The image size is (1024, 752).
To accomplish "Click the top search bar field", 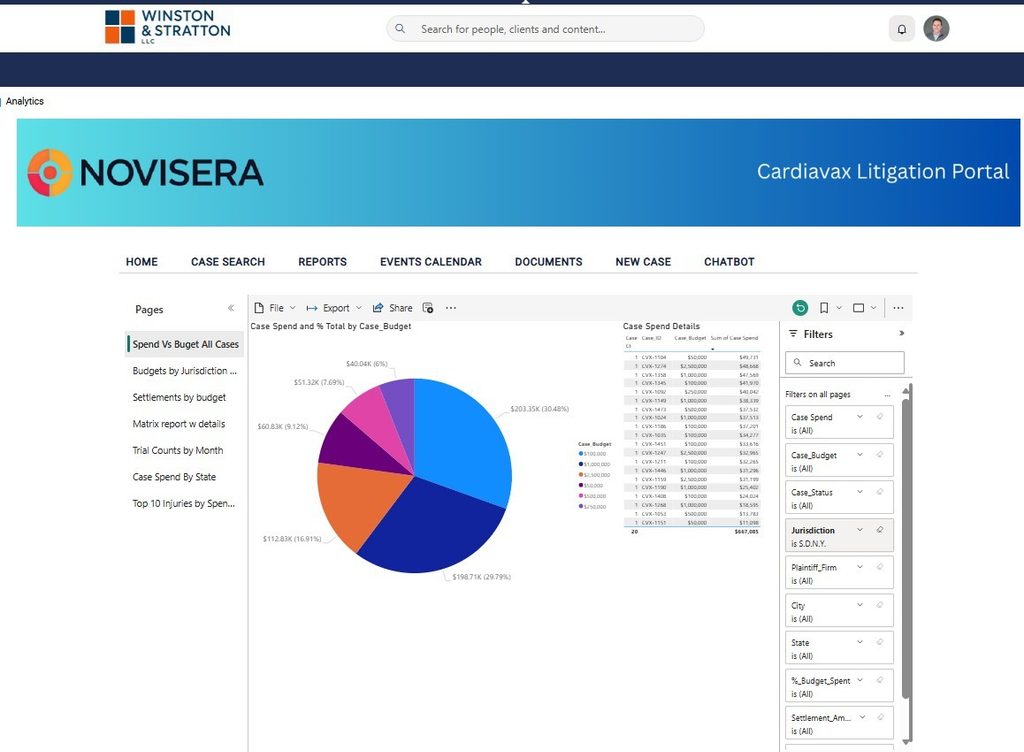I will 546,29.
